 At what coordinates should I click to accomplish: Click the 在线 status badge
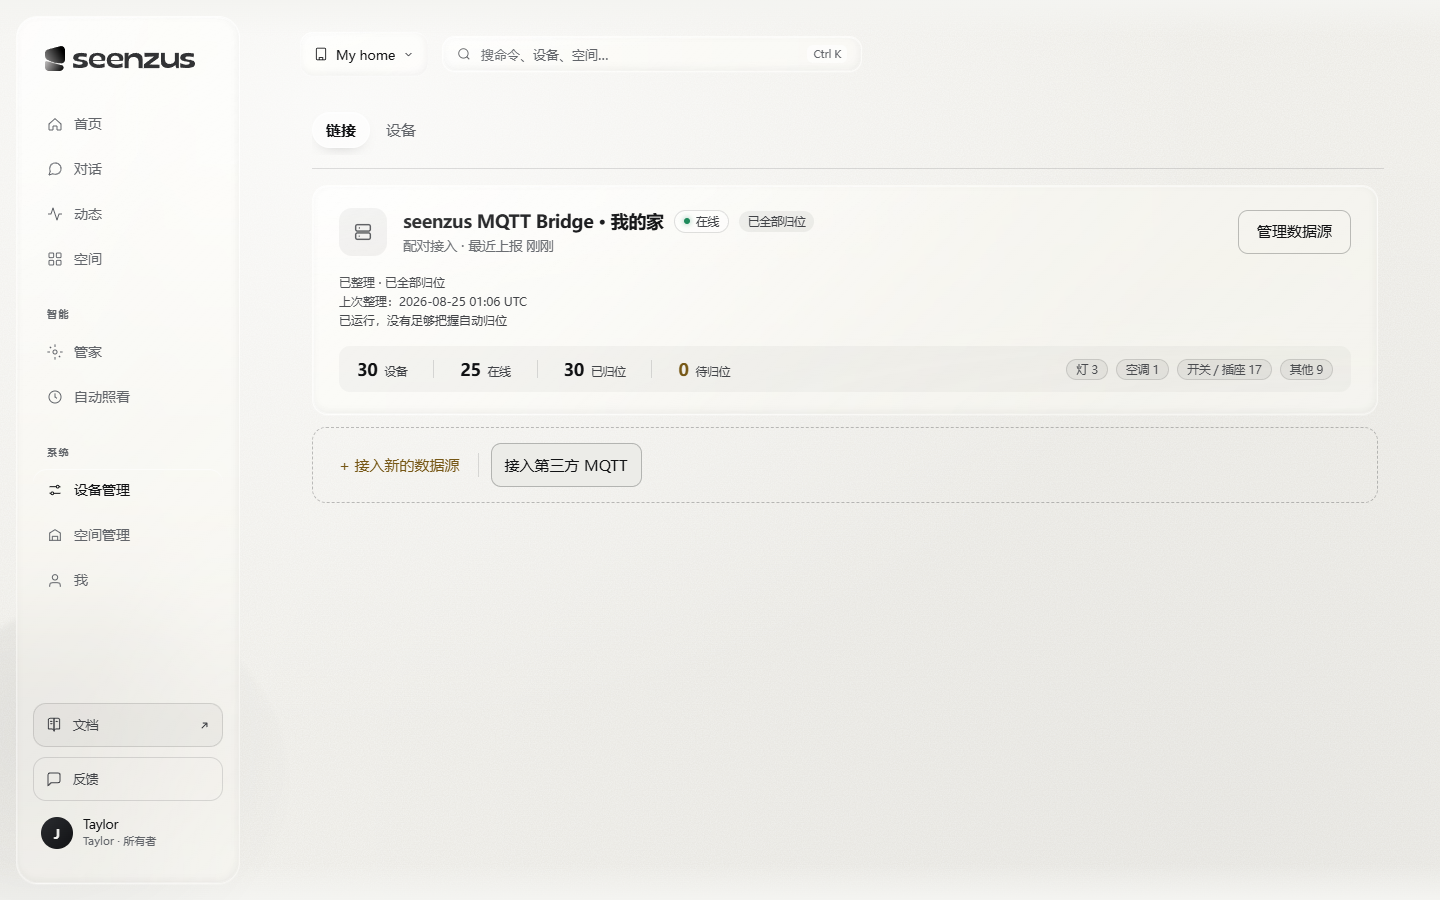701,222
